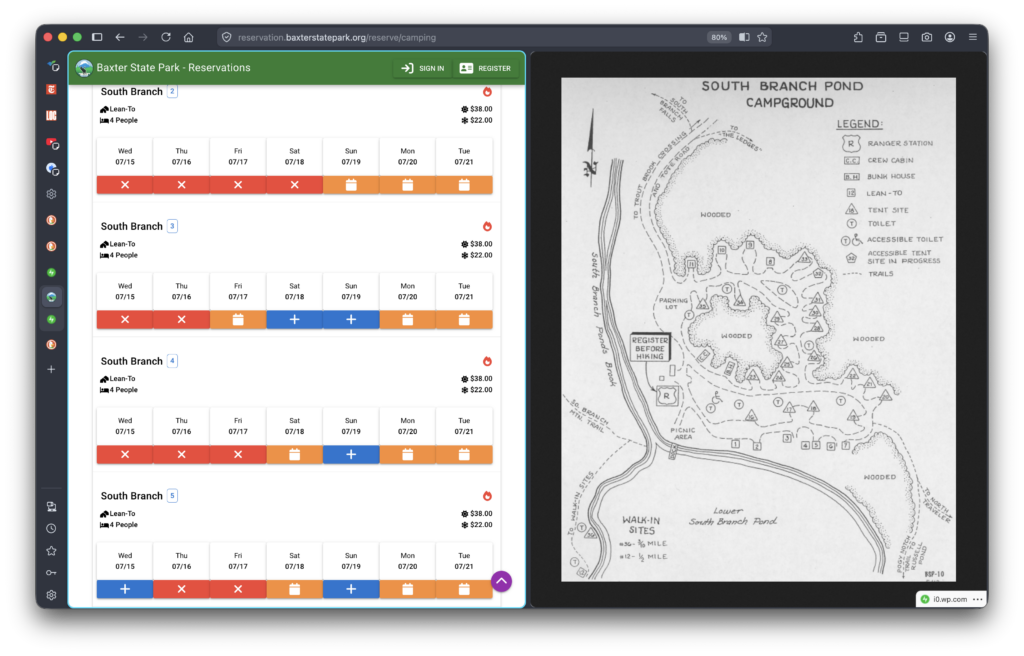Open the downloads tray icon in the toolbar
This screenshot has height=656, width=1024.
(881, 36)
